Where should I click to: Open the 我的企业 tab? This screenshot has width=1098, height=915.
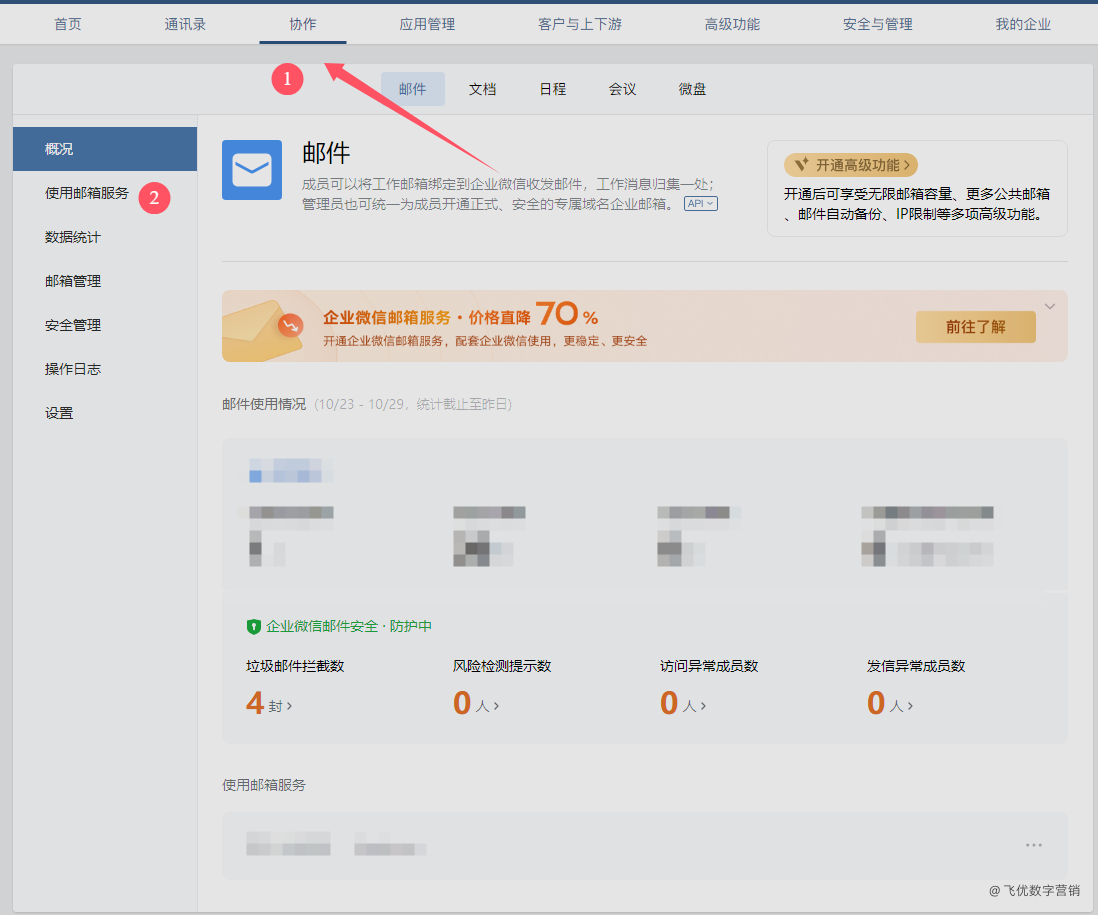click(x=1023, y=24)
